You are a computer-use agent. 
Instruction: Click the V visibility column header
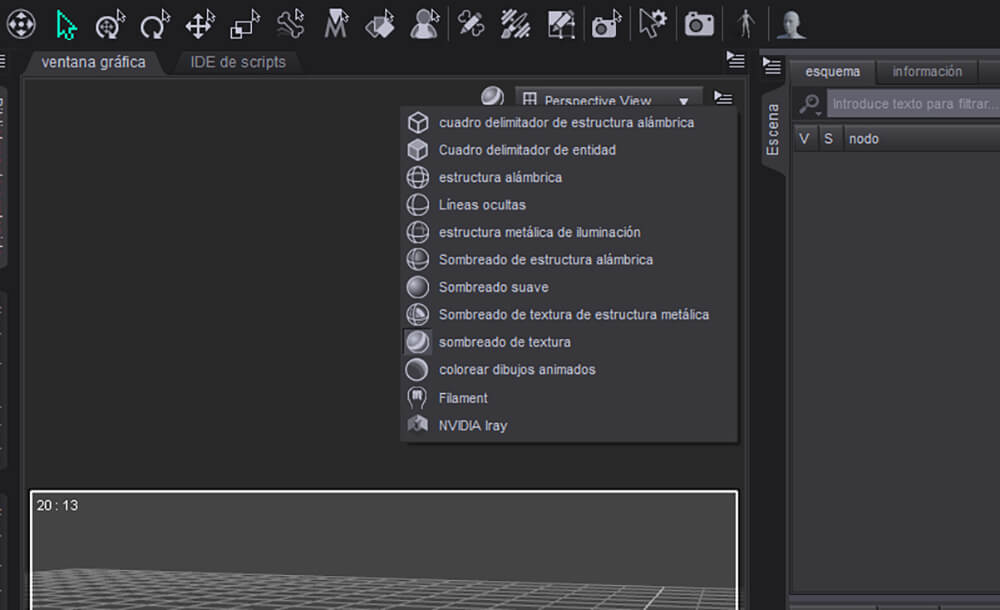[804, 138]
